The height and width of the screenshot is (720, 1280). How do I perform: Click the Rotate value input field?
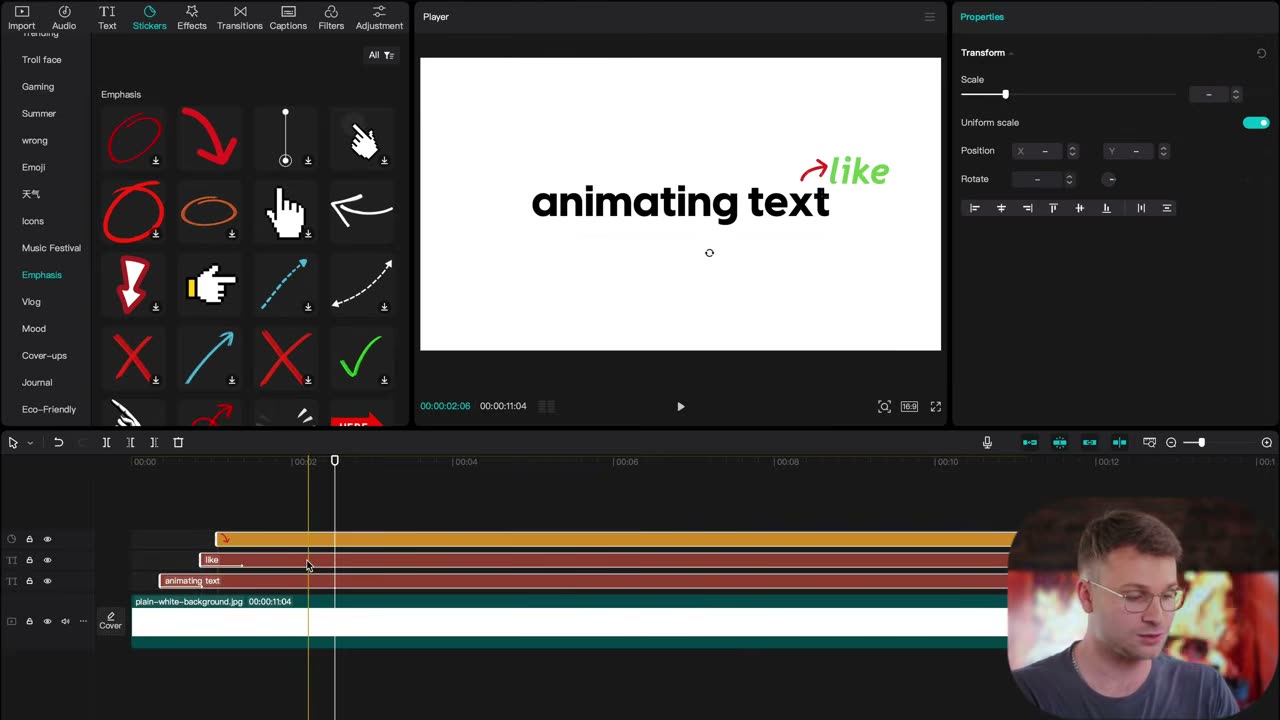[x=1037, y=179]
